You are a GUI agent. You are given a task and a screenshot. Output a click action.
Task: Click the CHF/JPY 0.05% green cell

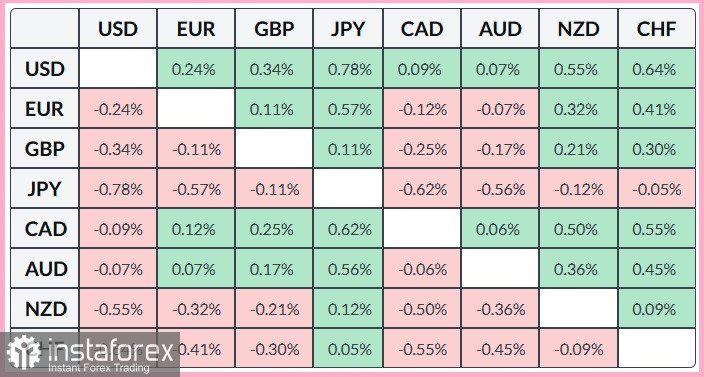point(348,349)
